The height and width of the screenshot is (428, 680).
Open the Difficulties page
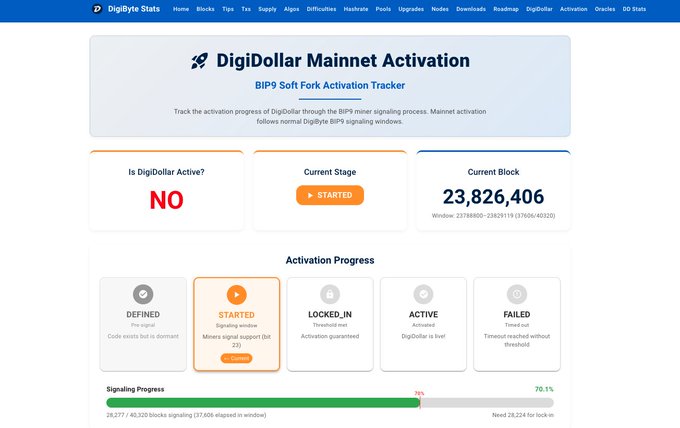coord(321,9)
